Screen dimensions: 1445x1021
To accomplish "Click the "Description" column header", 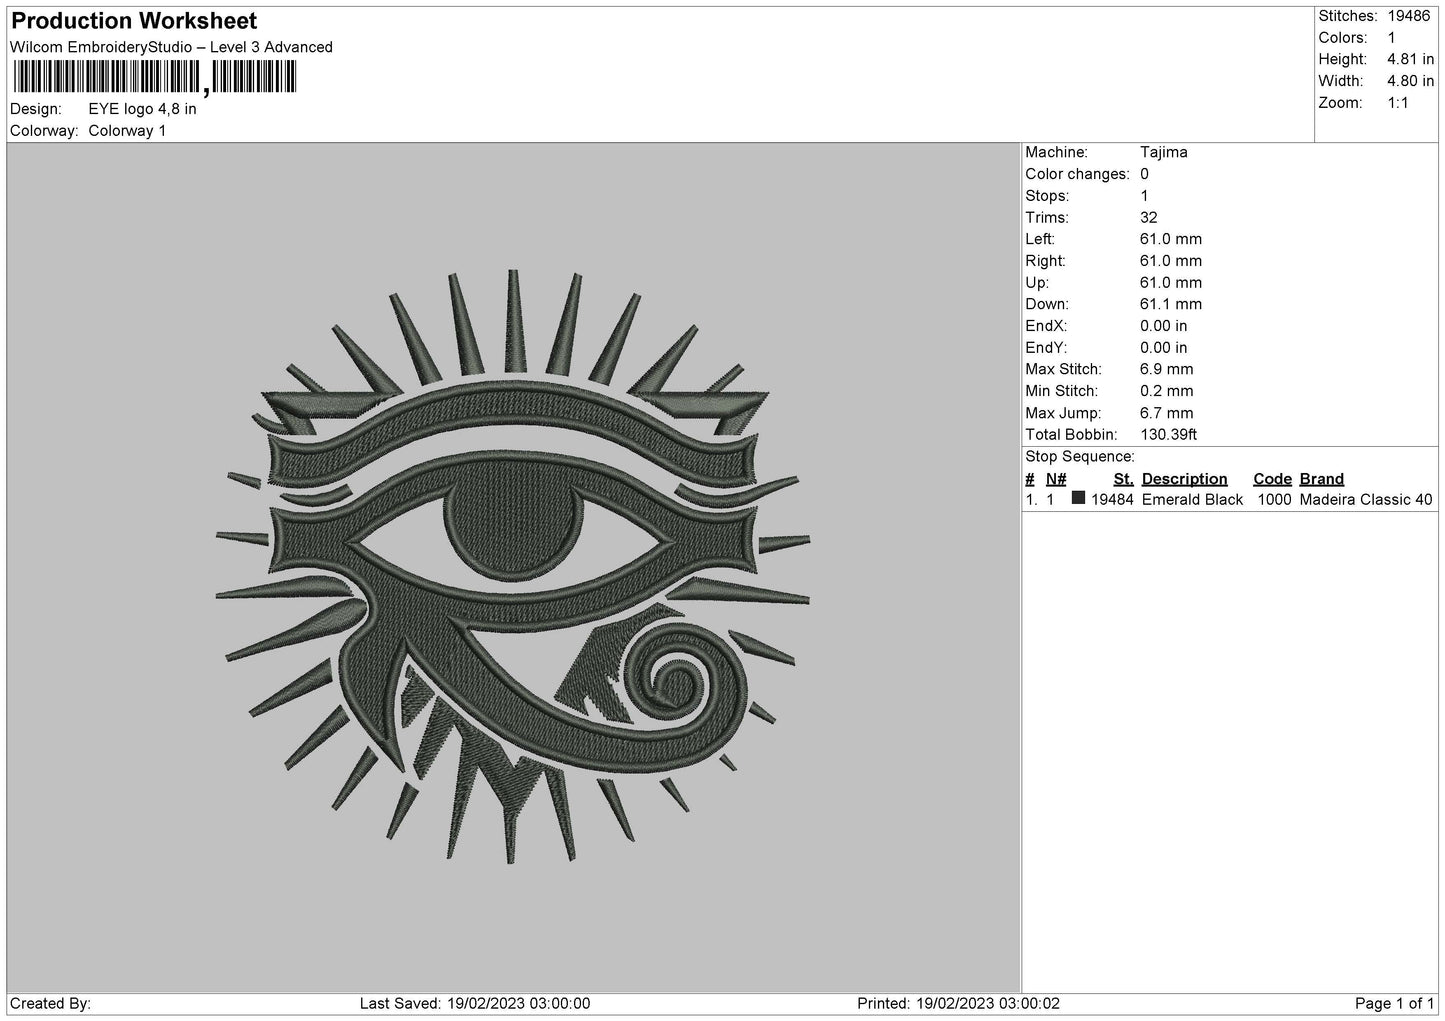I will (x=1185, y=479).
